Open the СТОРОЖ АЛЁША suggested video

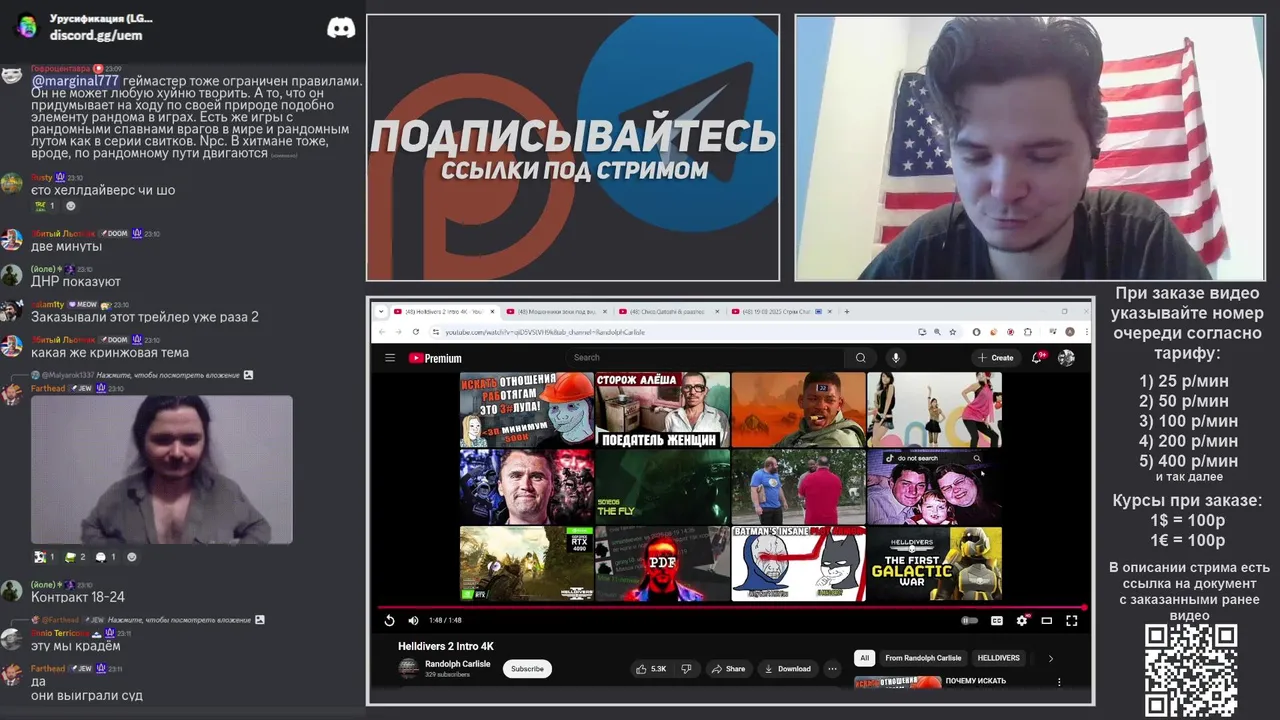pos(662,409)
